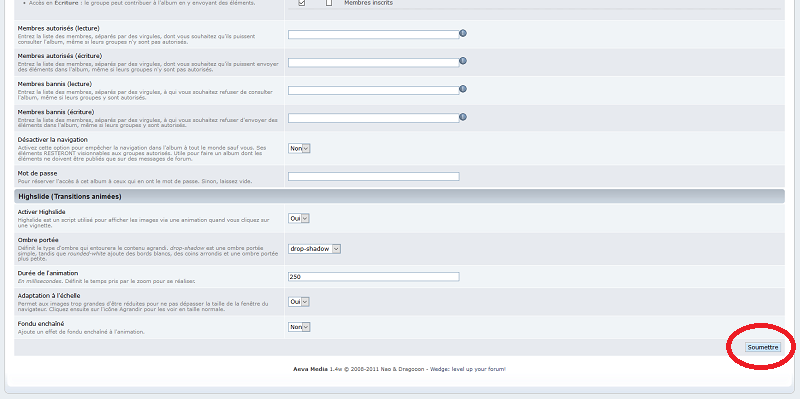Click the Highslide (Transitions animées) section header
The image size is (800, 399).
click(x=399, y=196)
